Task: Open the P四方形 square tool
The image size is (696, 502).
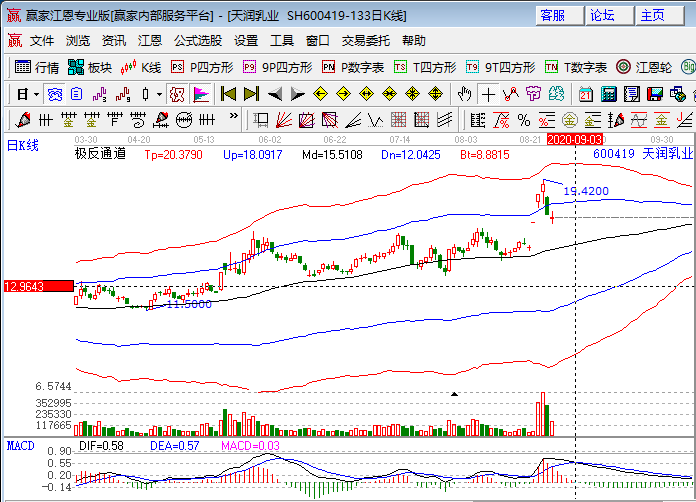Action: point(202,67)
